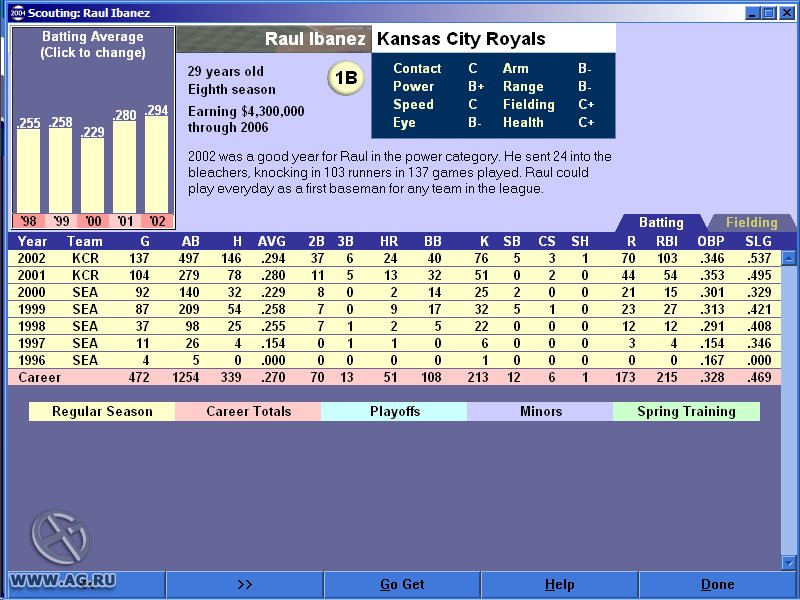The width and height of the screenshot is (800, 600).
Task: Select the 2000 SEA season row
Action: pos(394,292)
